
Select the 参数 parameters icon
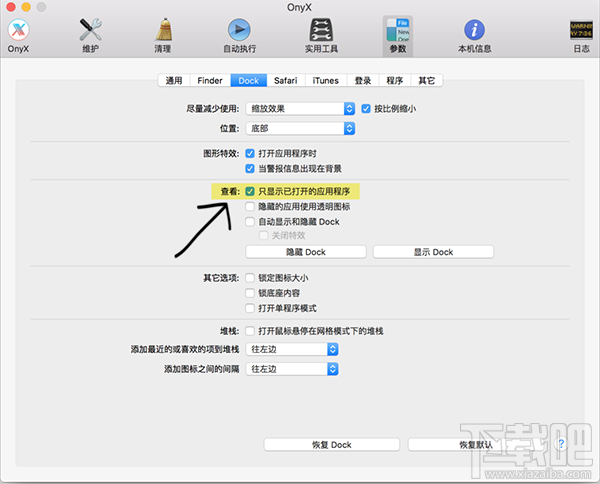(398, 36)
